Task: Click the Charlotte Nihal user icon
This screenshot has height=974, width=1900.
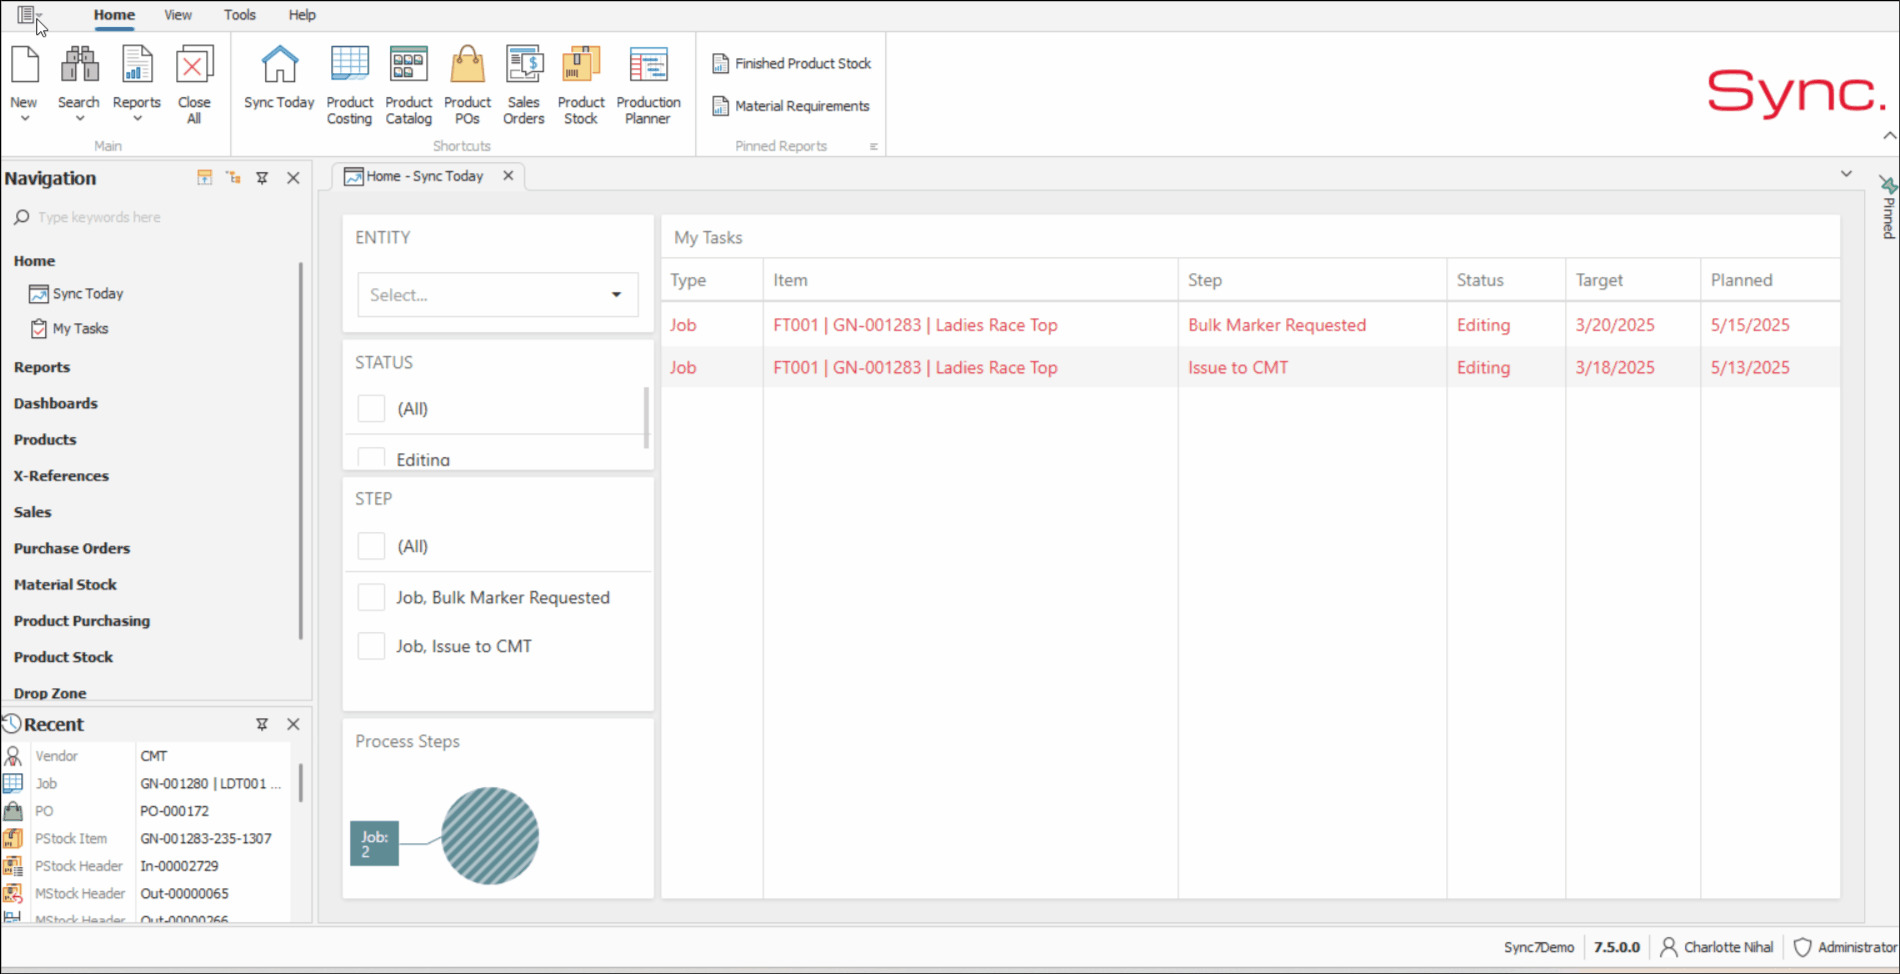Action: (1668, 947)
